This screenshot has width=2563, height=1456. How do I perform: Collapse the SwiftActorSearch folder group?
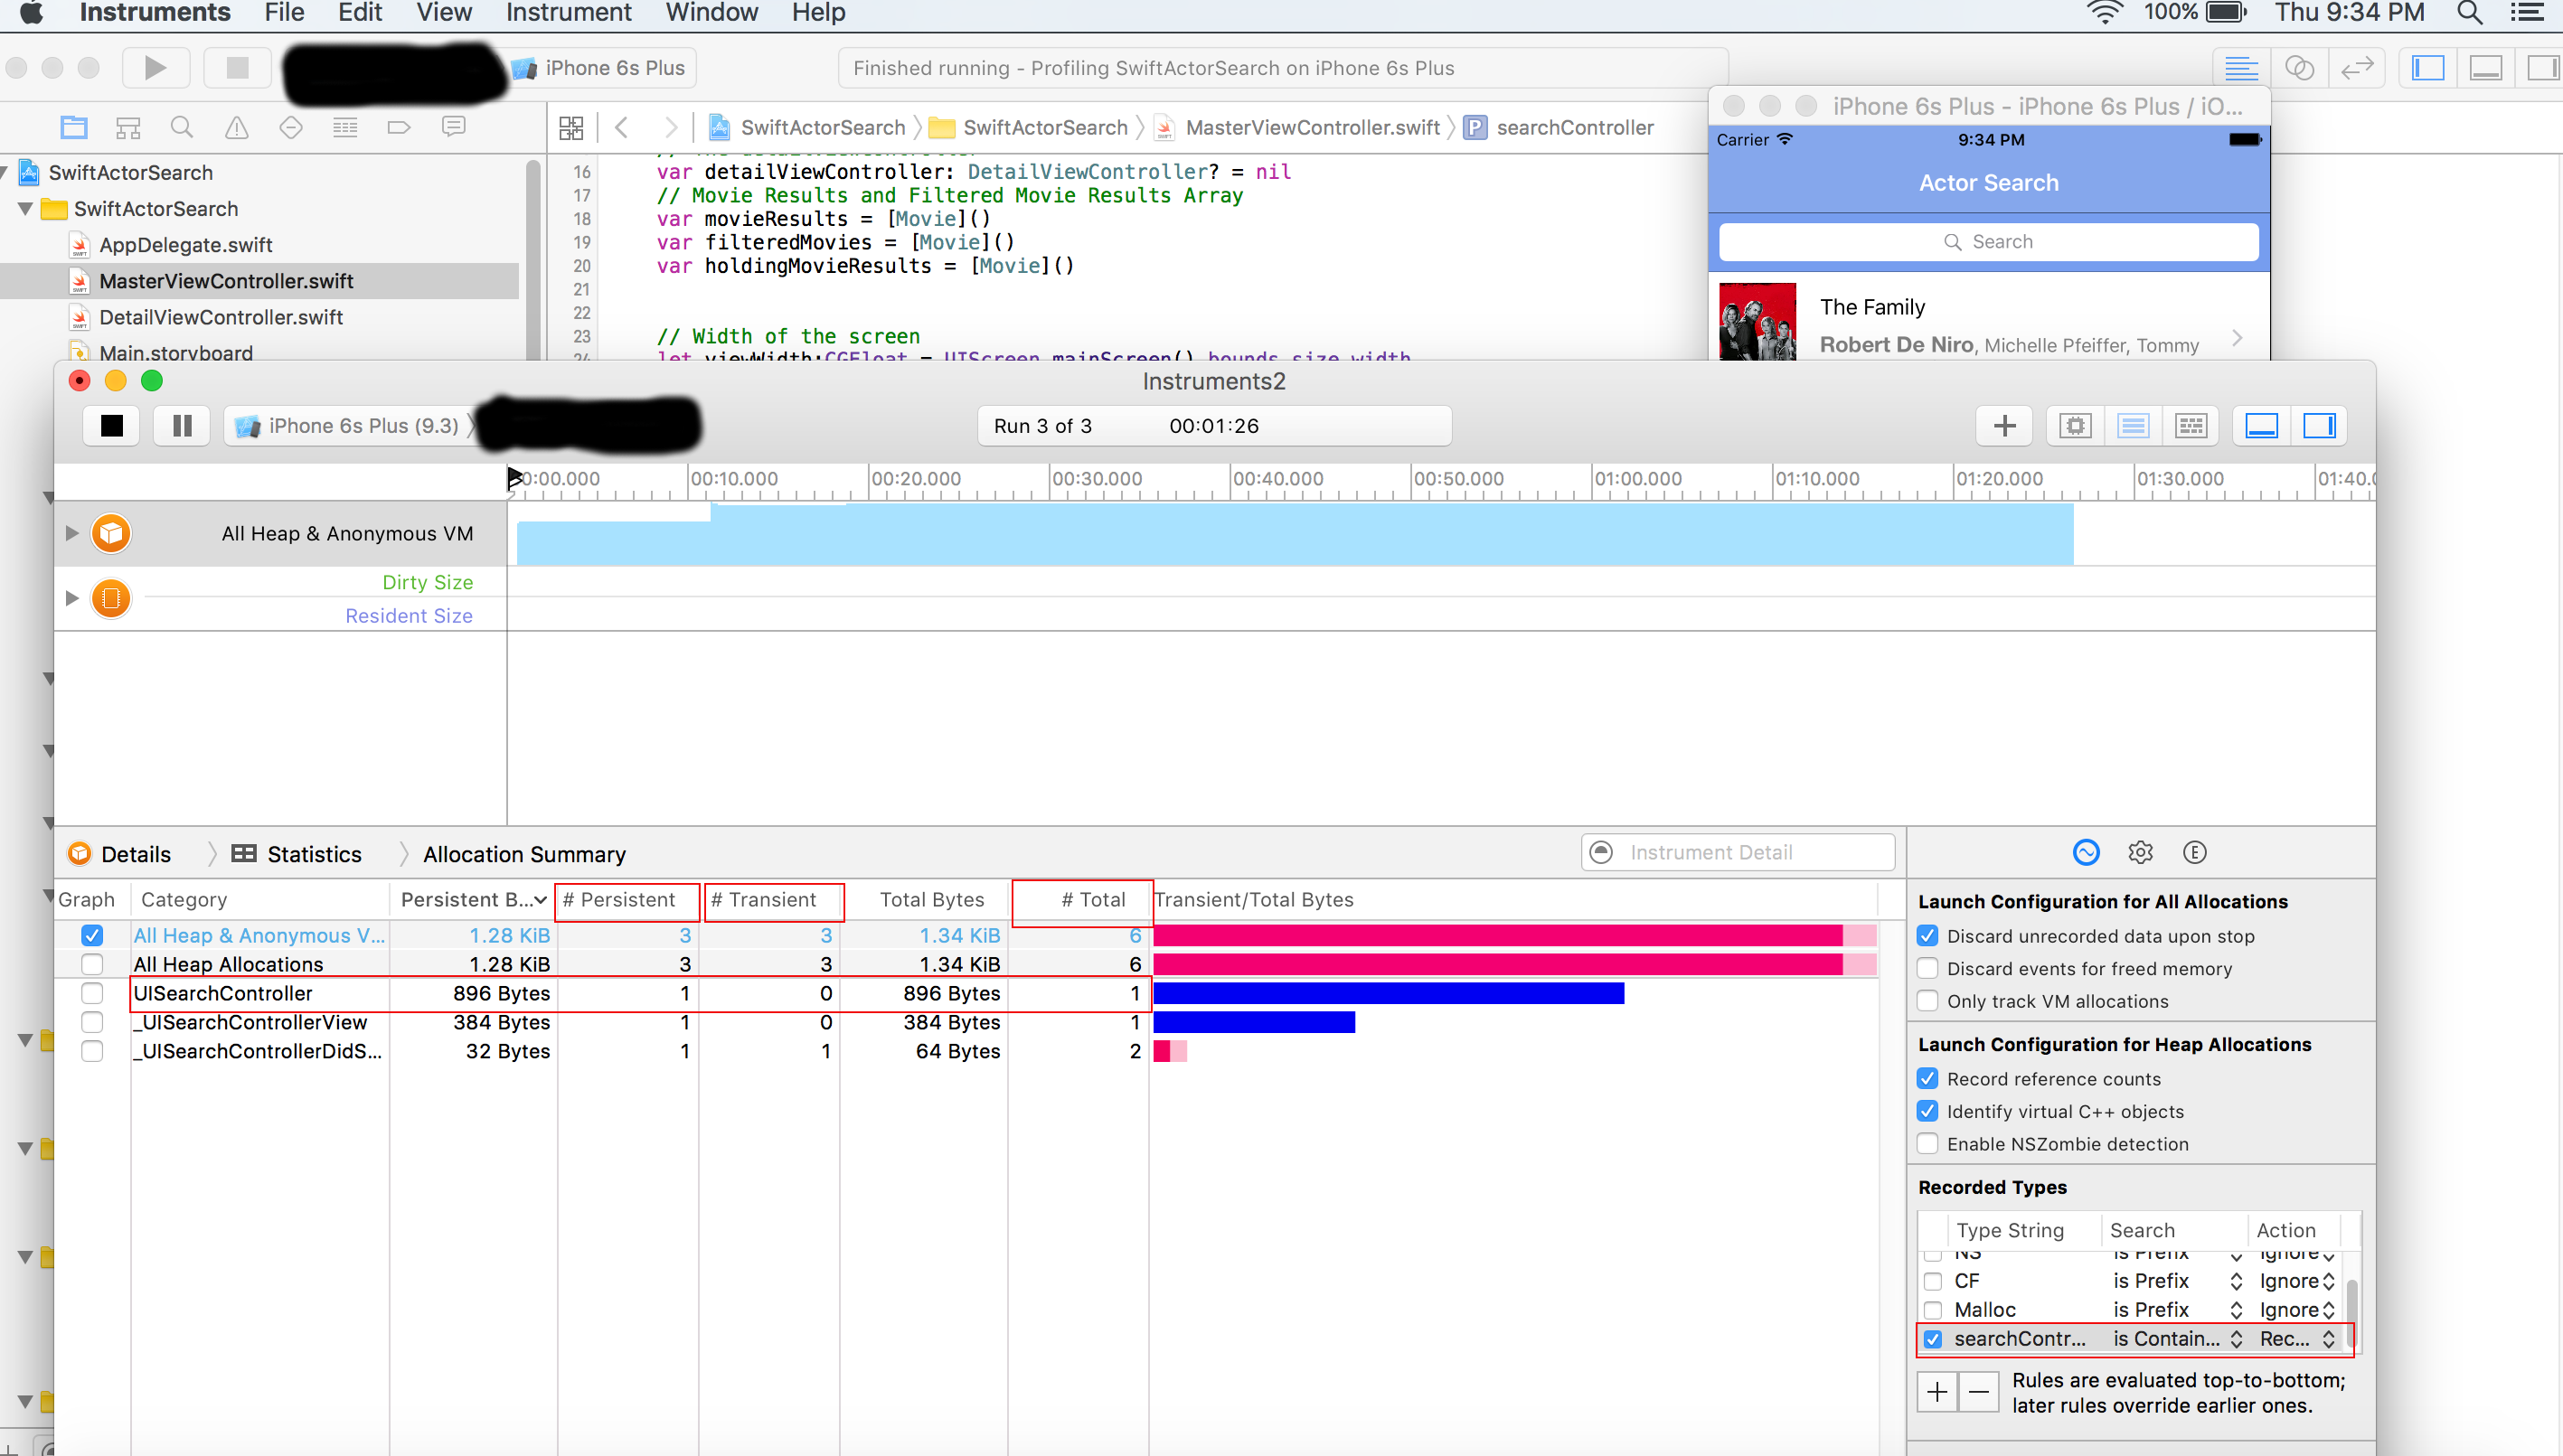[26, 209]
